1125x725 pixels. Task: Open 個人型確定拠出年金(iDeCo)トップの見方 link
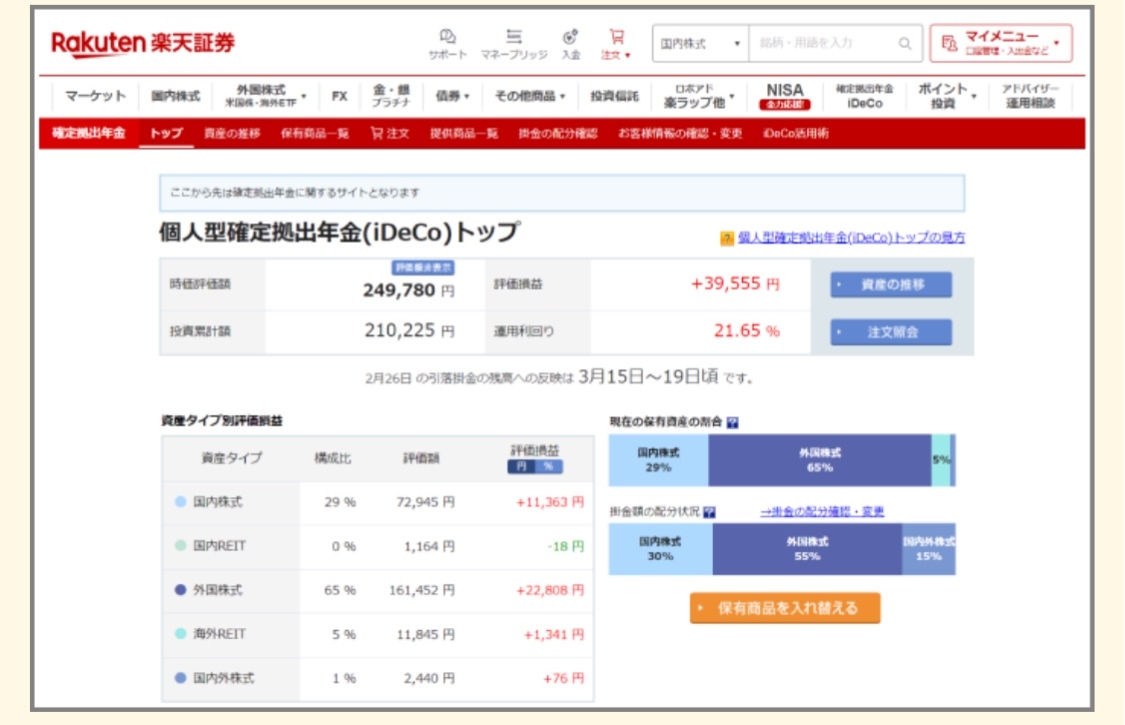852,238
